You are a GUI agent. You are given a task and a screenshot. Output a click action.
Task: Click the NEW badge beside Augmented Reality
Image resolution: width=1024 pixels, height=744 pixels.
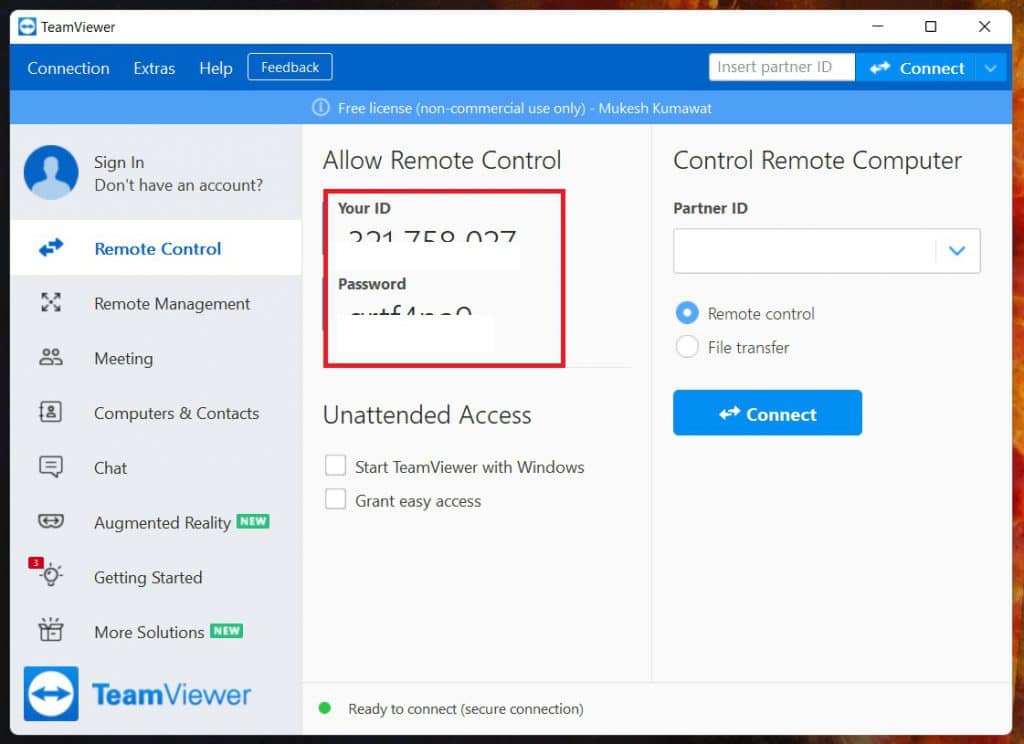click(253, 521)
